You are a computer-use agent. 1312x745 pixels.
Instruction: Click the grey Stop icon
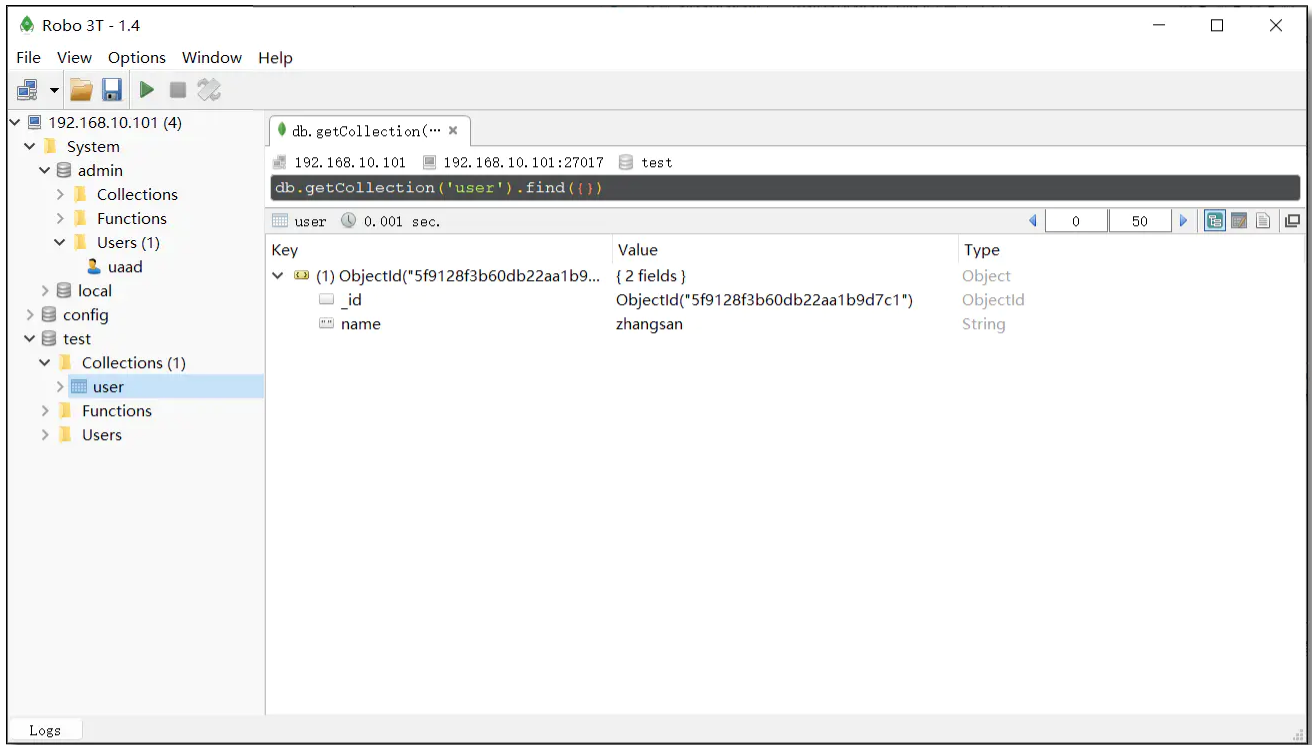pyautogui.click(x=178, y=90)
